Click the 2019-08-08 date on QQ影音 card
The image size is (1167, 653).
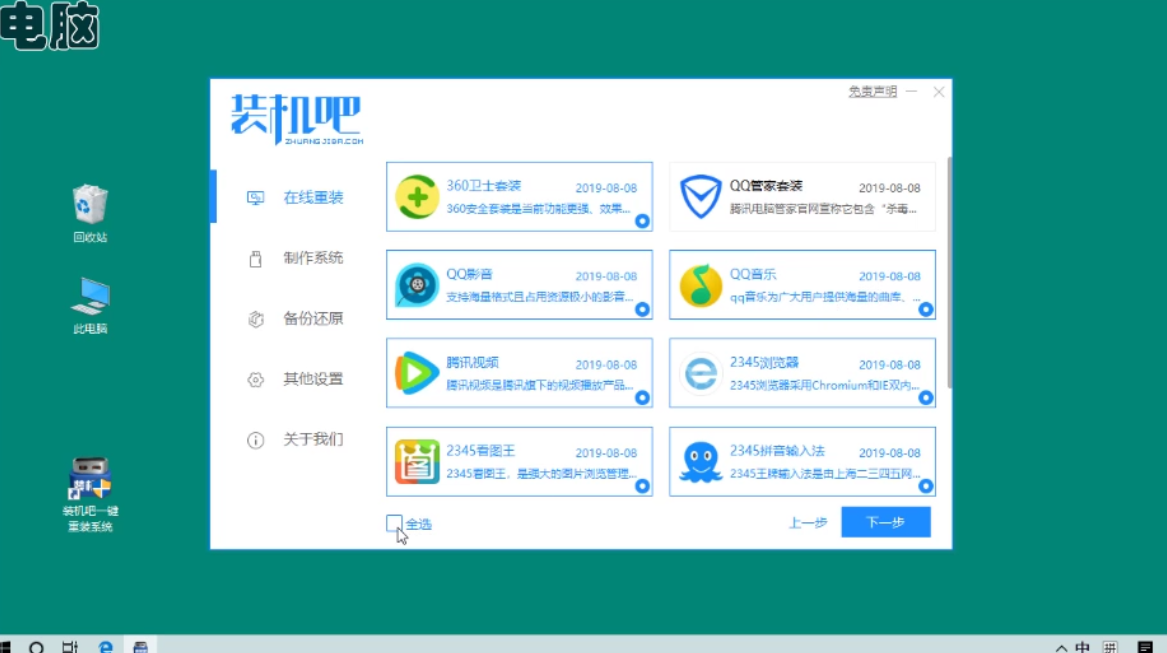coord(606,276)
